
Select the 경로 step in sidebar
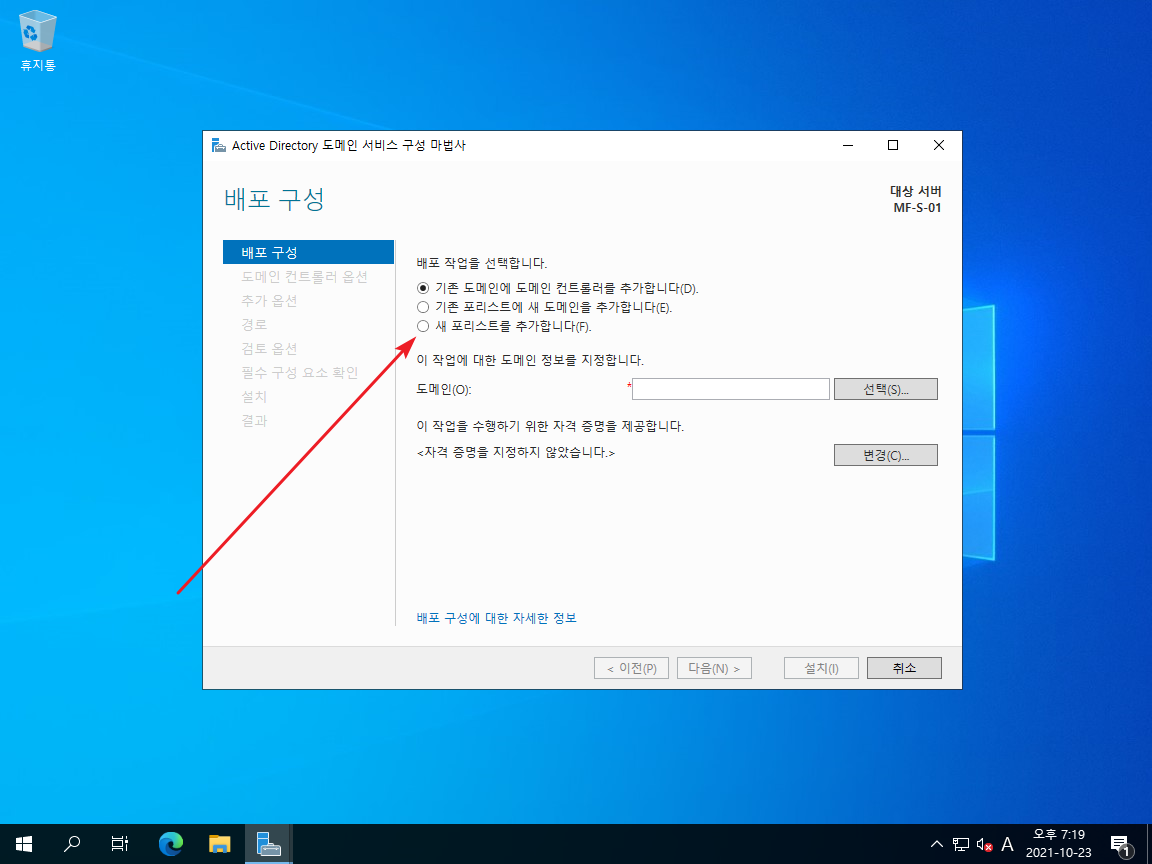point(254,324)
